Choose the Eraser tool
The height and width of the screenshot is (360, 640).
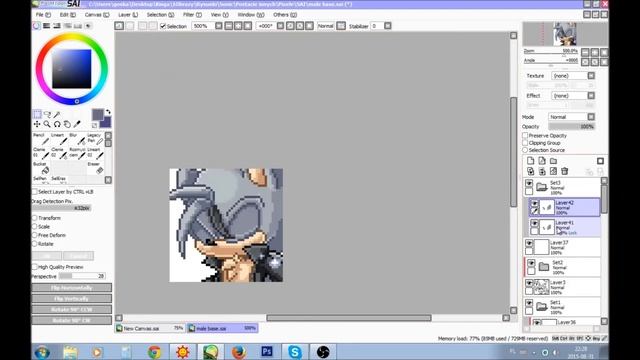point(95,168)
